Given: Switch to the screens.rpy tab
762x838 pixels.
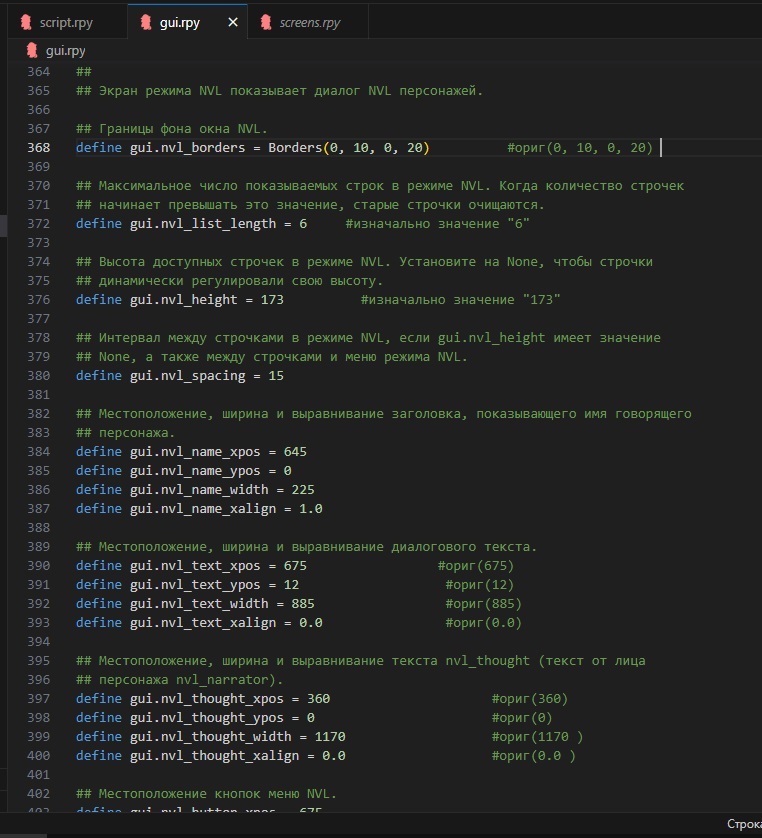Looking at the screenshot, I should coord(309,22).
